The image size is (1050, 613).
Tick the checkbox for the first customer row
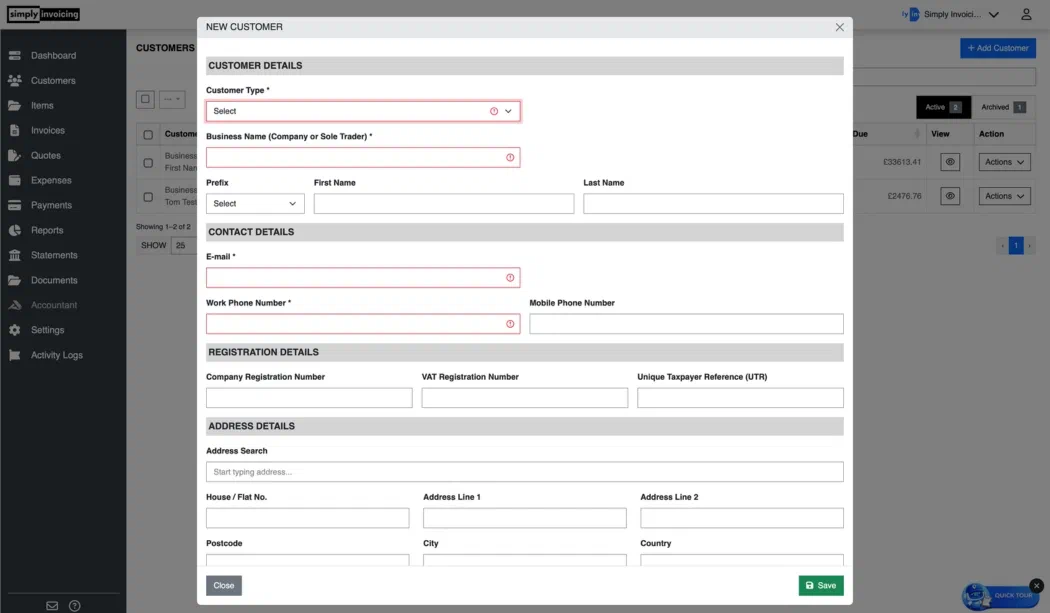pyautogui.click(x=148, y=161)
